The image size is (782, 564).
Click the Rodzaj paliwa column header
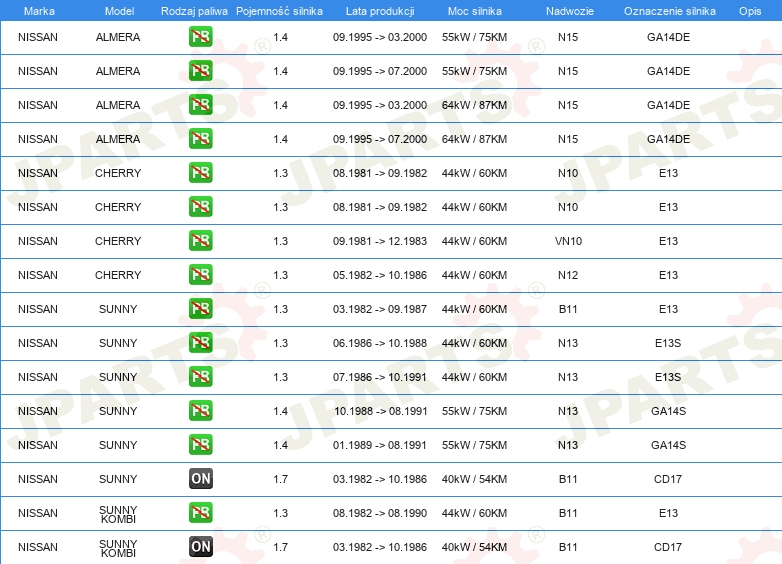coord(194,11)
